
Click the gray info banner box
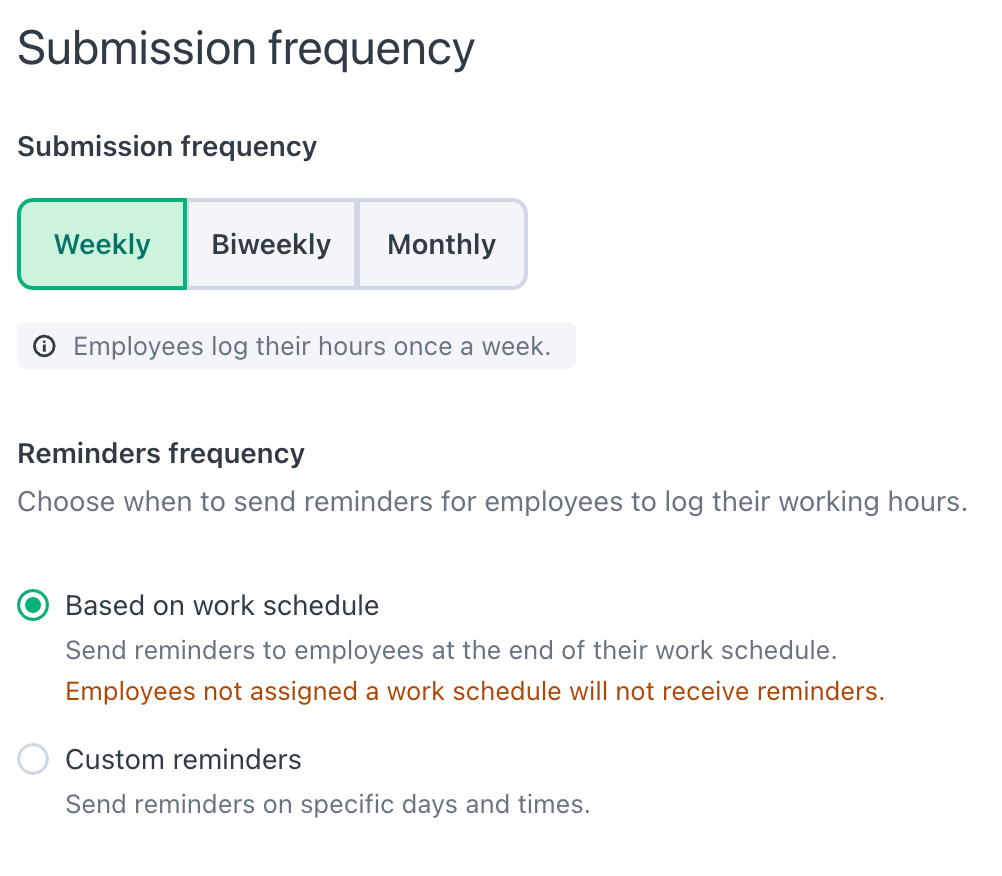coord(297,346)
